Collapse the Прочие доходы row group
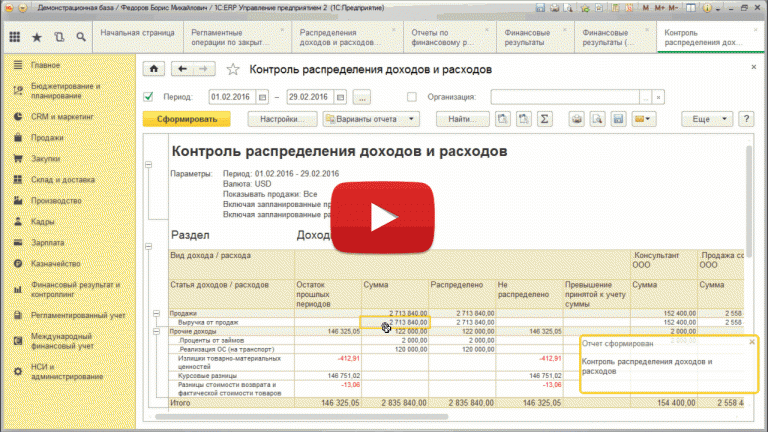Viewport: 768px width, 432px height. [x=156, y=332]
